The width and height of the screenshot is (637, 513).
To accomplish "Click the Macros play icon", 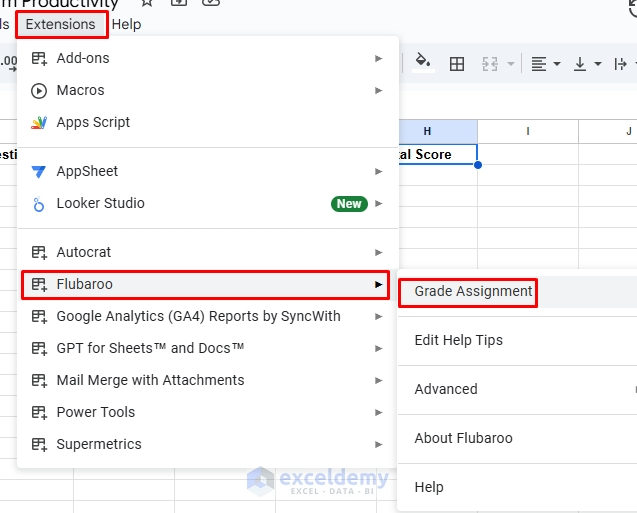I will coord(39,90).
